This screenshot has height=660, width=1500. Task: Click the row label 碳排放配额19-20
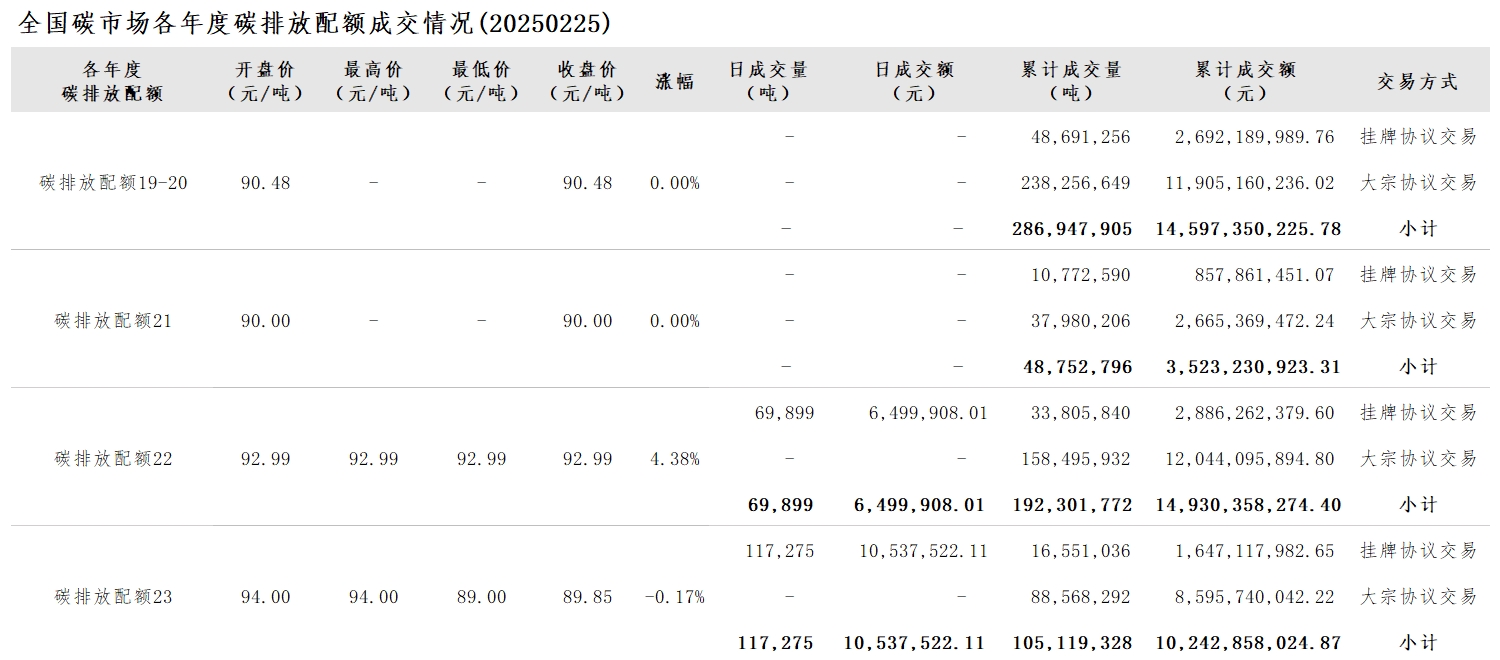(x=114, y=183)
